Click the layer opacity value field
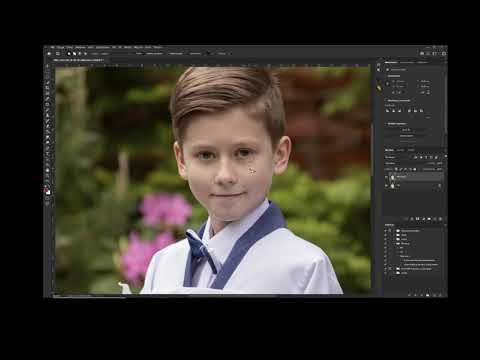480x360 pixels. click(440, 163)
